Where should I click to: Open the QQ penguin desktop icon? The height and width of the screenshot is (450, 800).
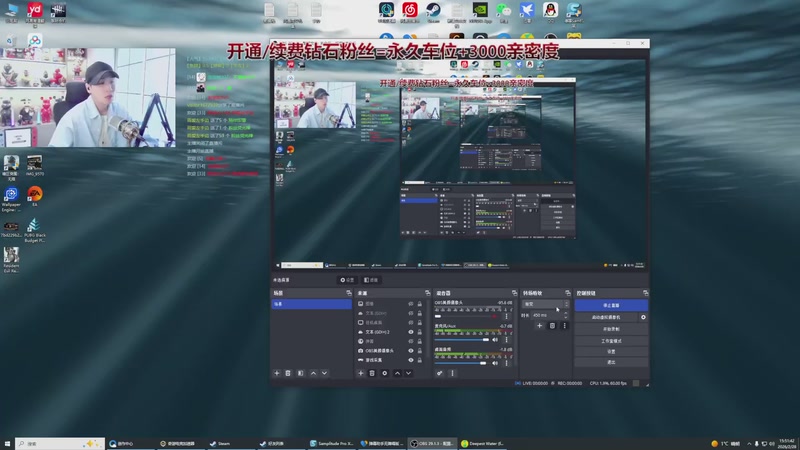pyautogui.click(x=551, y=12)
